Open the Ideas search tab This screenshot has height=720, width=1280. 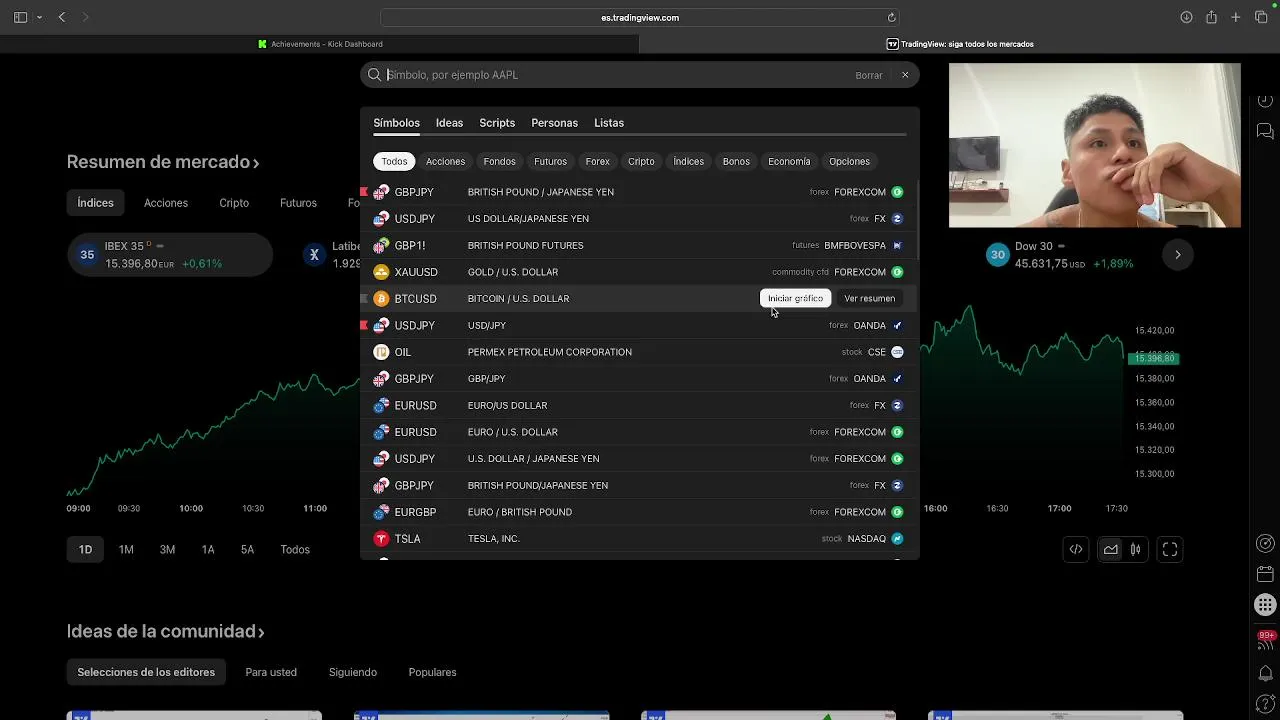click(449, 123)
